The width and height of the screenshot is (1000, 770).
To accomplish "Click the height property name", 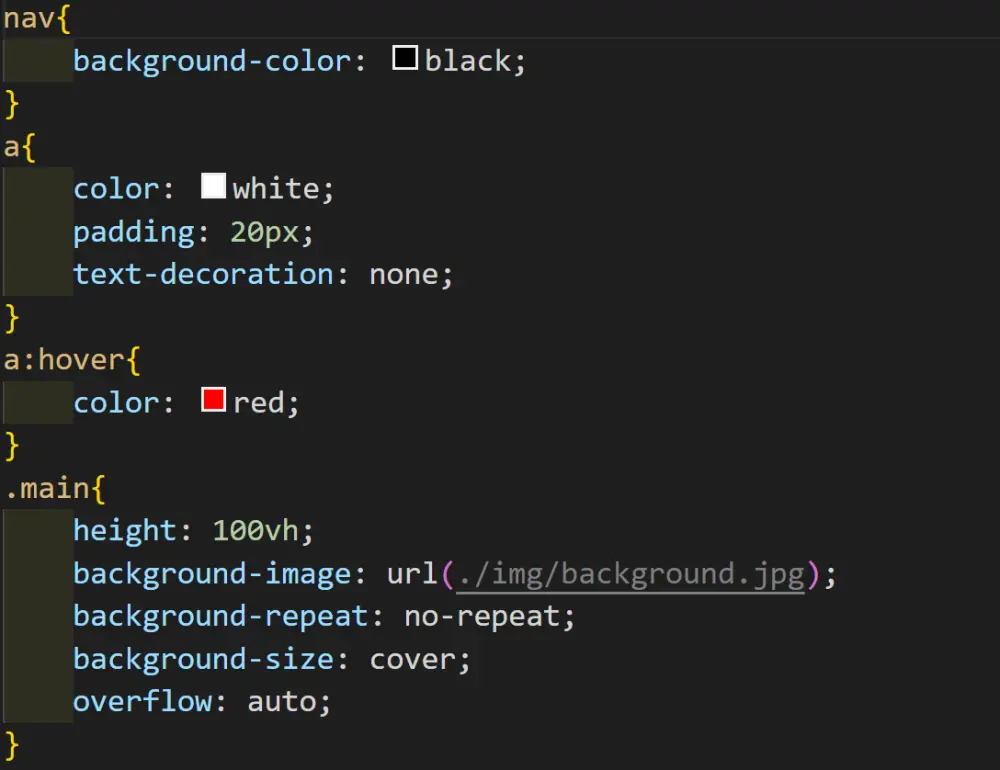I will pos(124,531).
